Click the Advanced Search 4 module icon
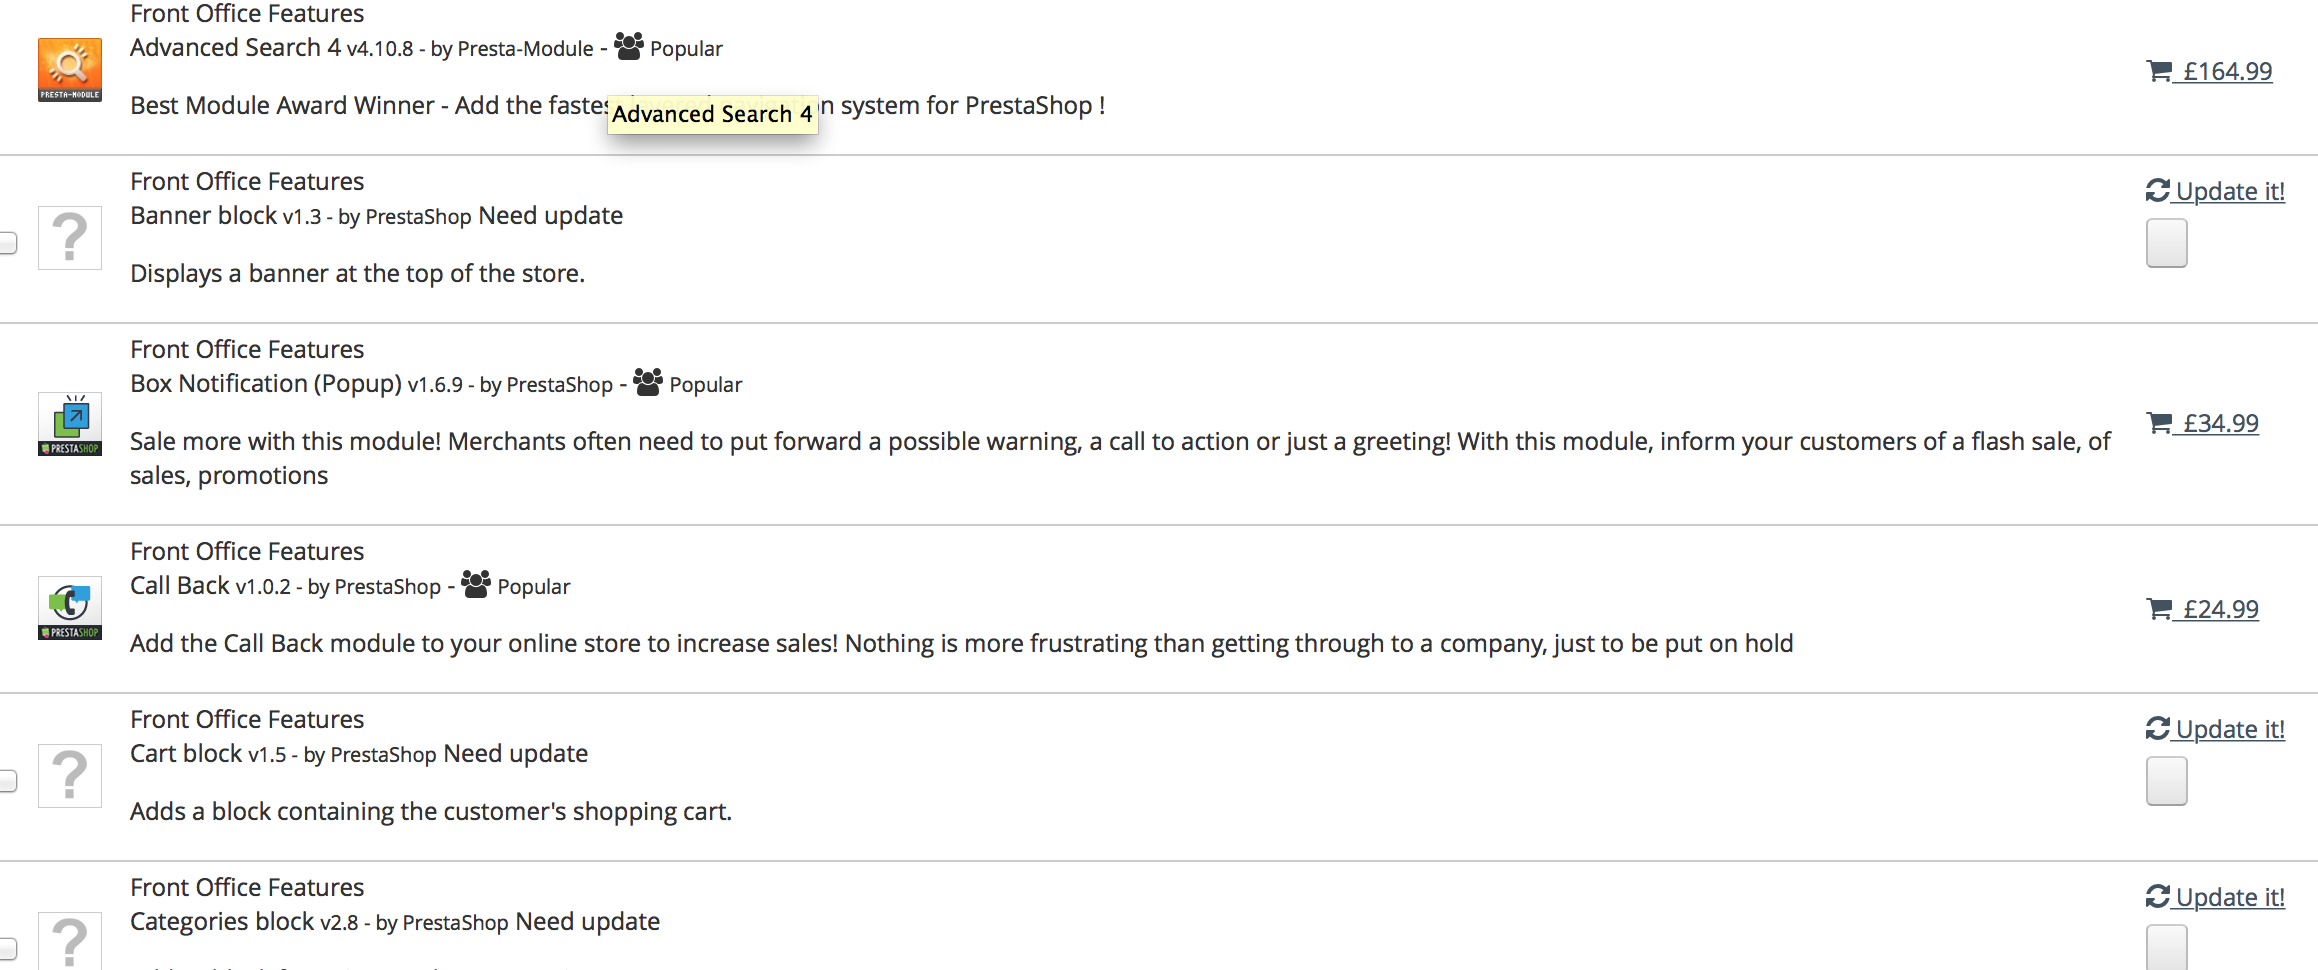 click(x=69, y=69)
